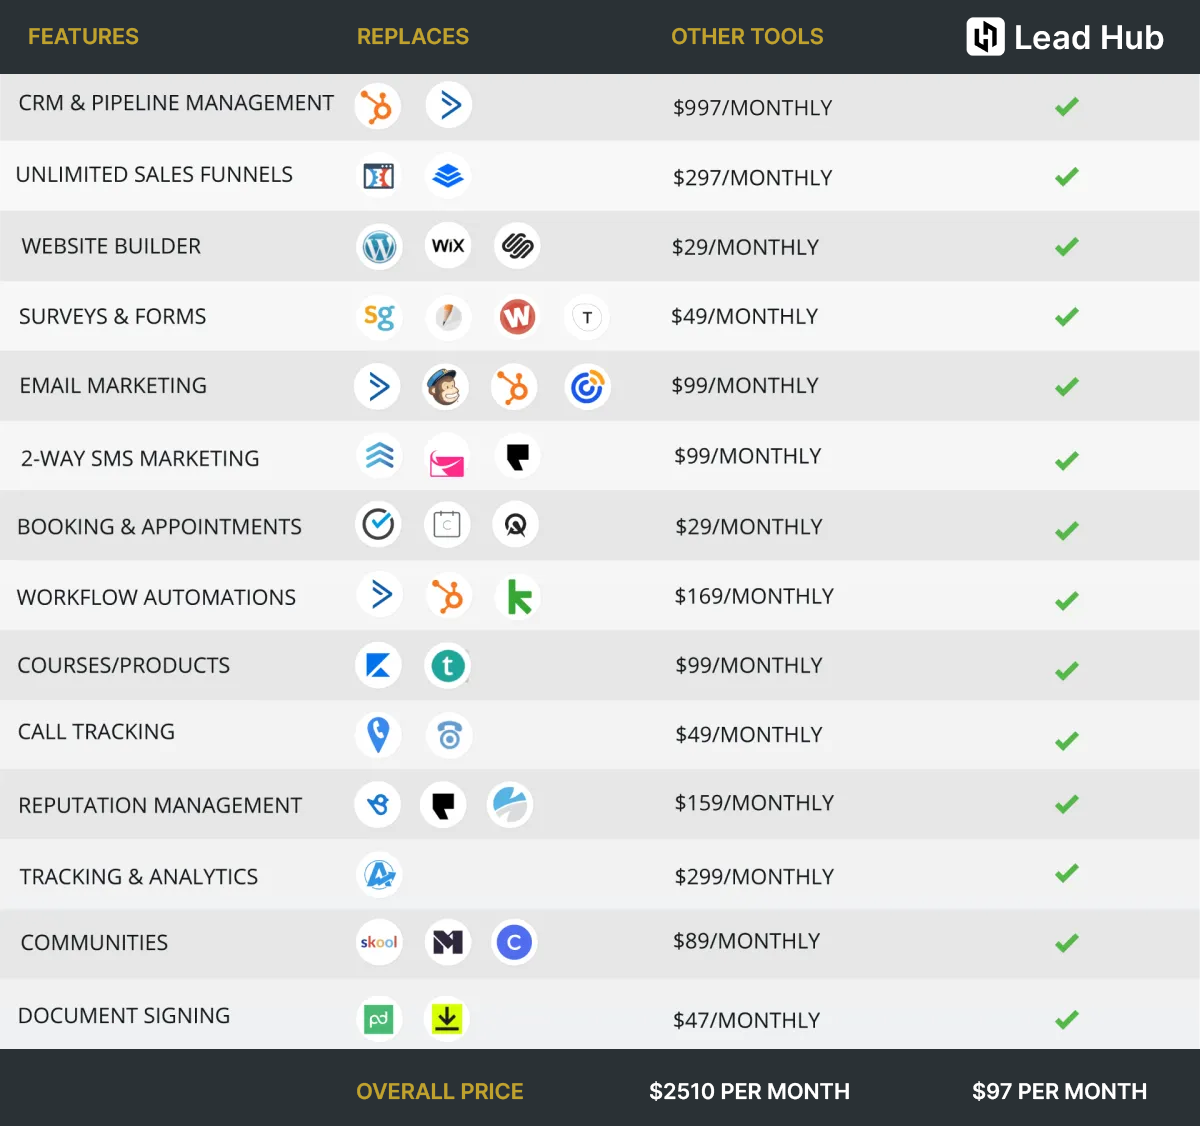Screen dimensions: 1200x1126
Task: Select the '$97 PER MONTH' Lead Hub price
Action: click(x=1060, y=1091)
